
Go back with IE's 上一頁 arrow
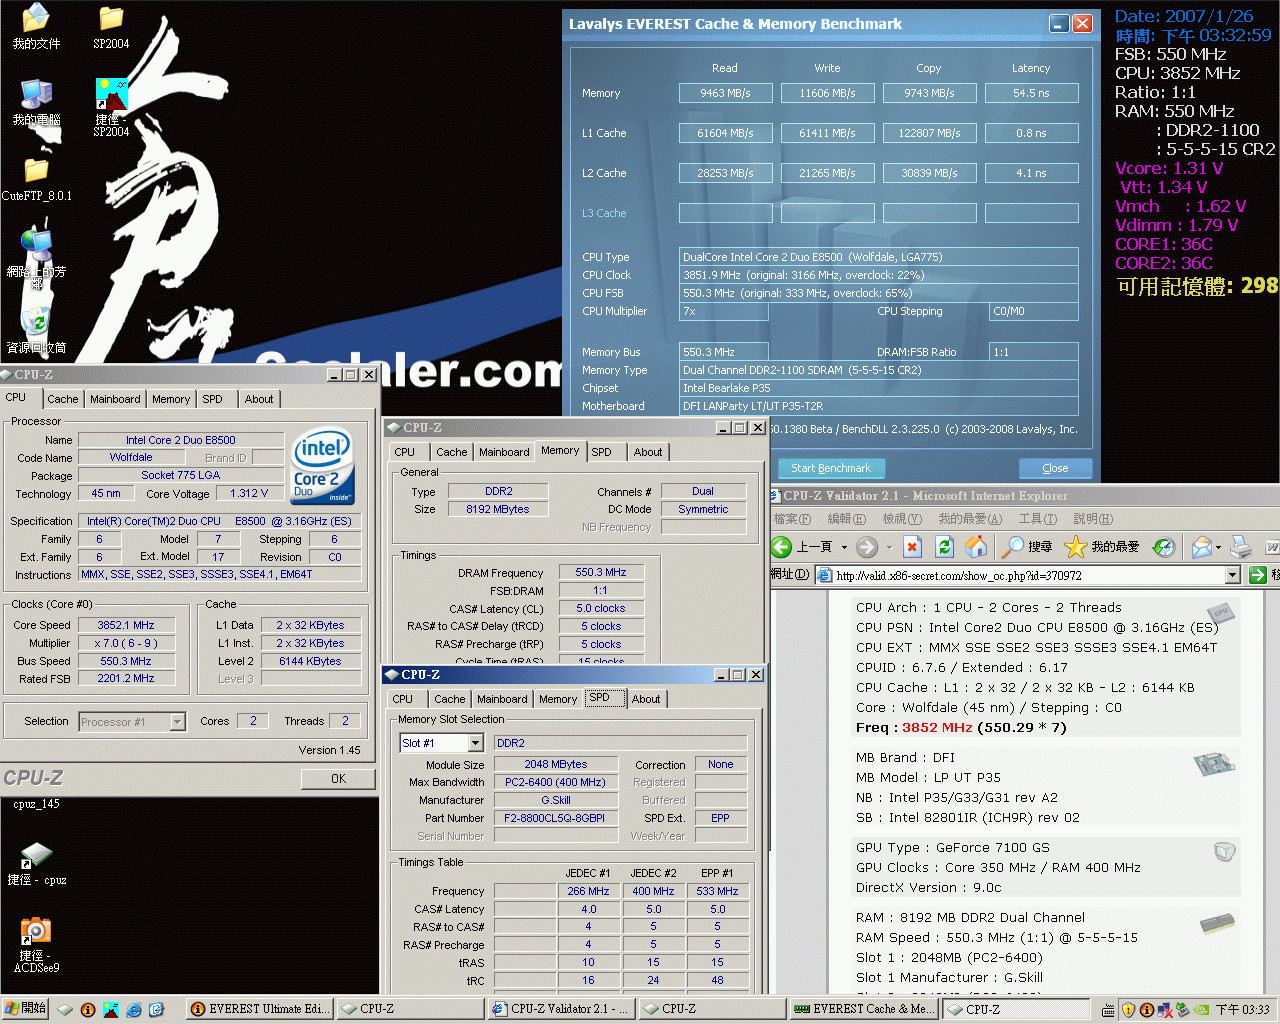802,547
